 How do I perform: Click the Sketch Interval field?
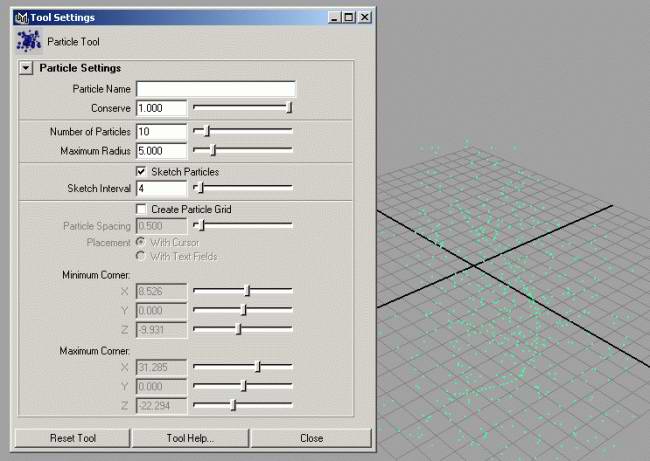click(161, 188)
